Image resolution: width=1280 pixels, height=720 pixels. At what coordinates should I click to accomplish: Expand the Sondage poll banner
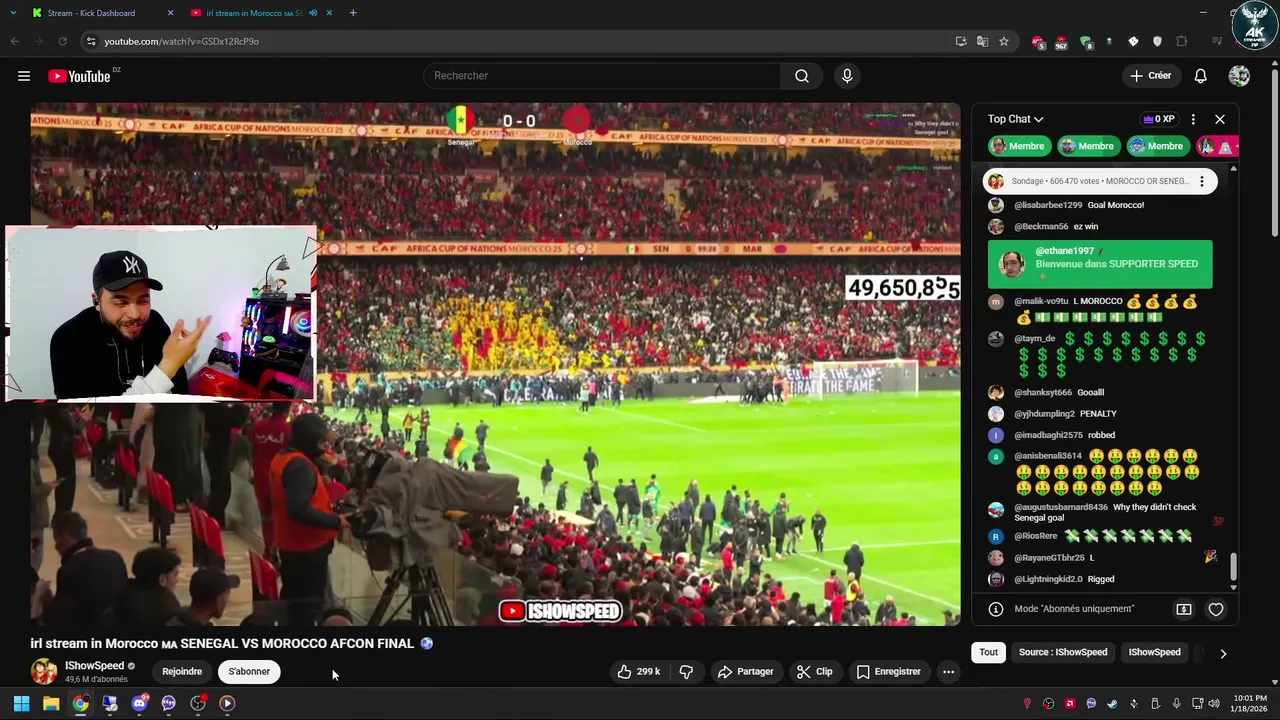point(1100,181)
